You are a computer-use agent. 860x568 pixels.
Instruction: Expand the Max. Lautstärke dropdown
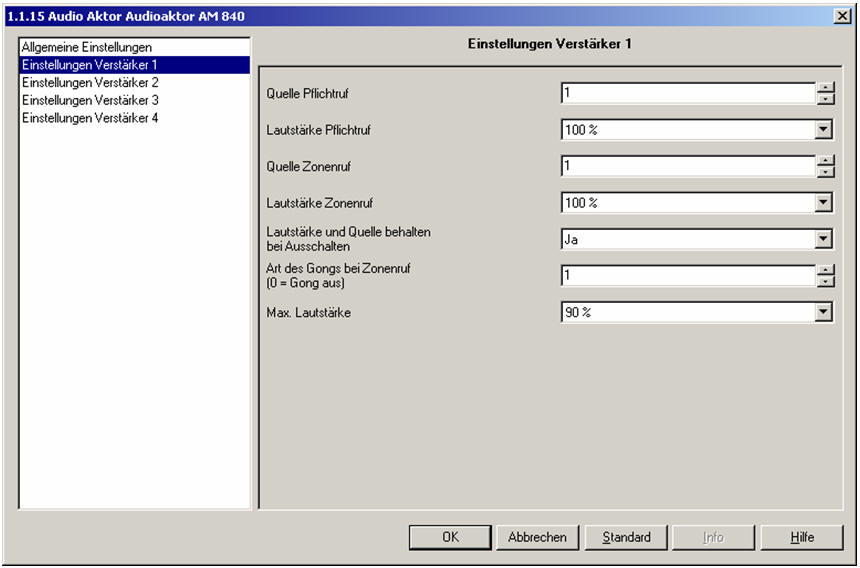[824, 313]
